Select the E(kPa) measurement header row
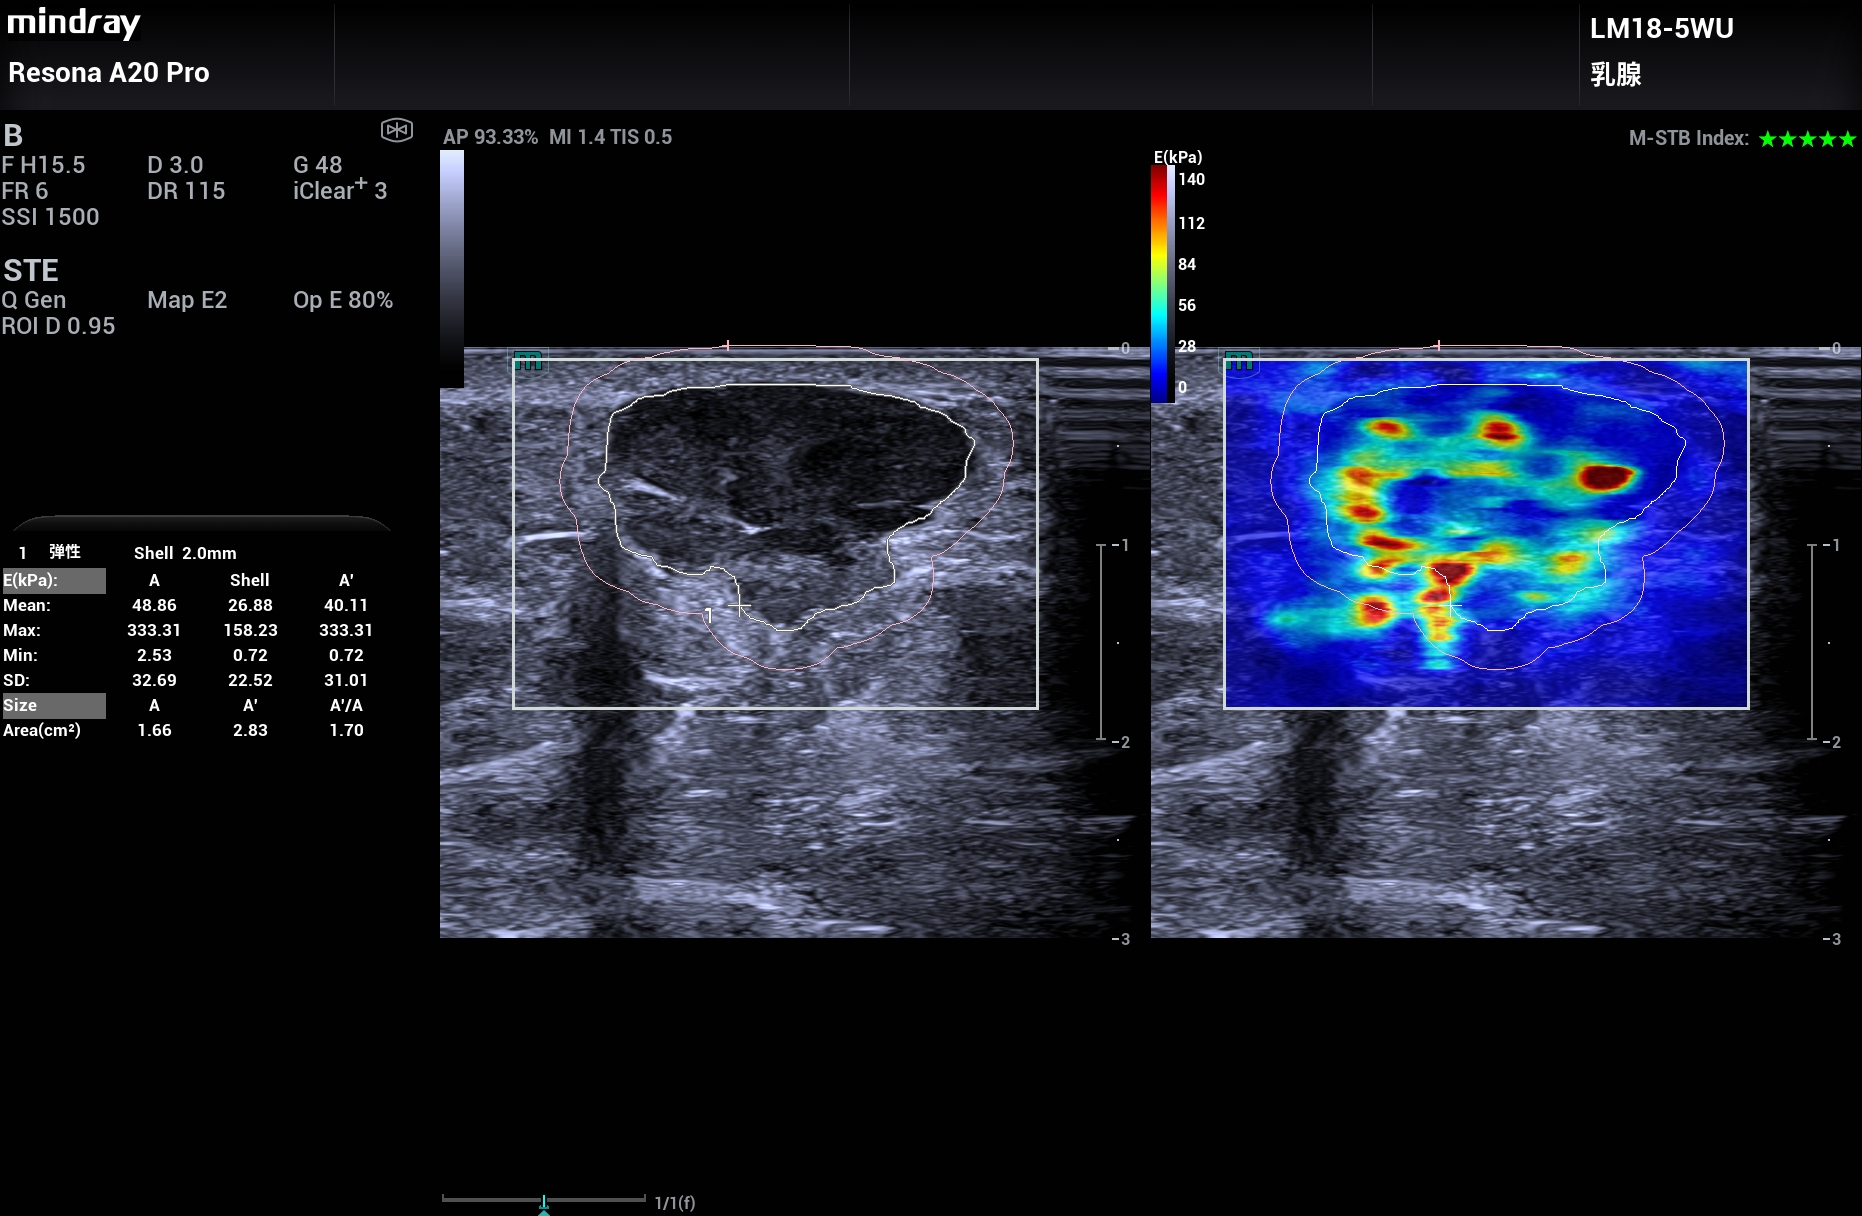1862x1216 pixels. click(x=54, y=580)
